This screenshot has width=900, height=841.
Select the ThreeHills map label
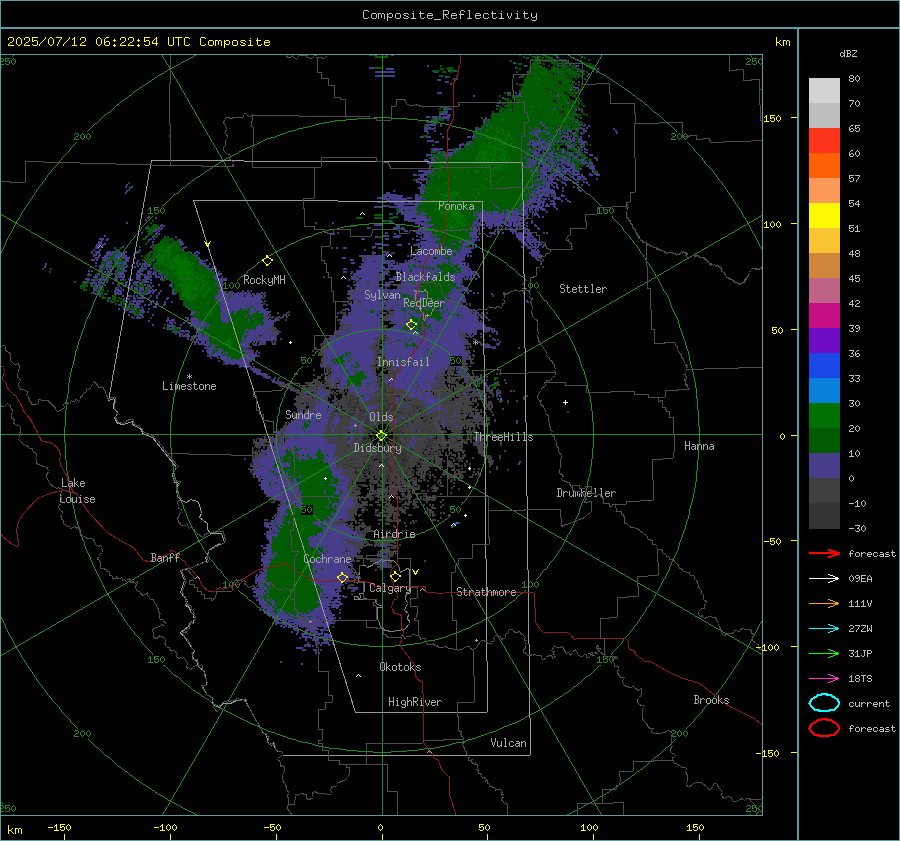(503, 437)
